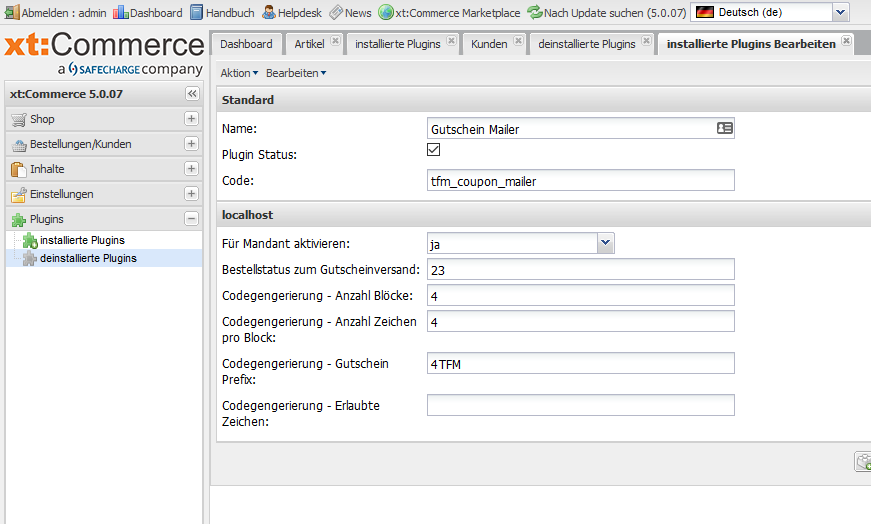
Task: Click the Dashboard icon in top toolbar
Action: click(121, 13)
